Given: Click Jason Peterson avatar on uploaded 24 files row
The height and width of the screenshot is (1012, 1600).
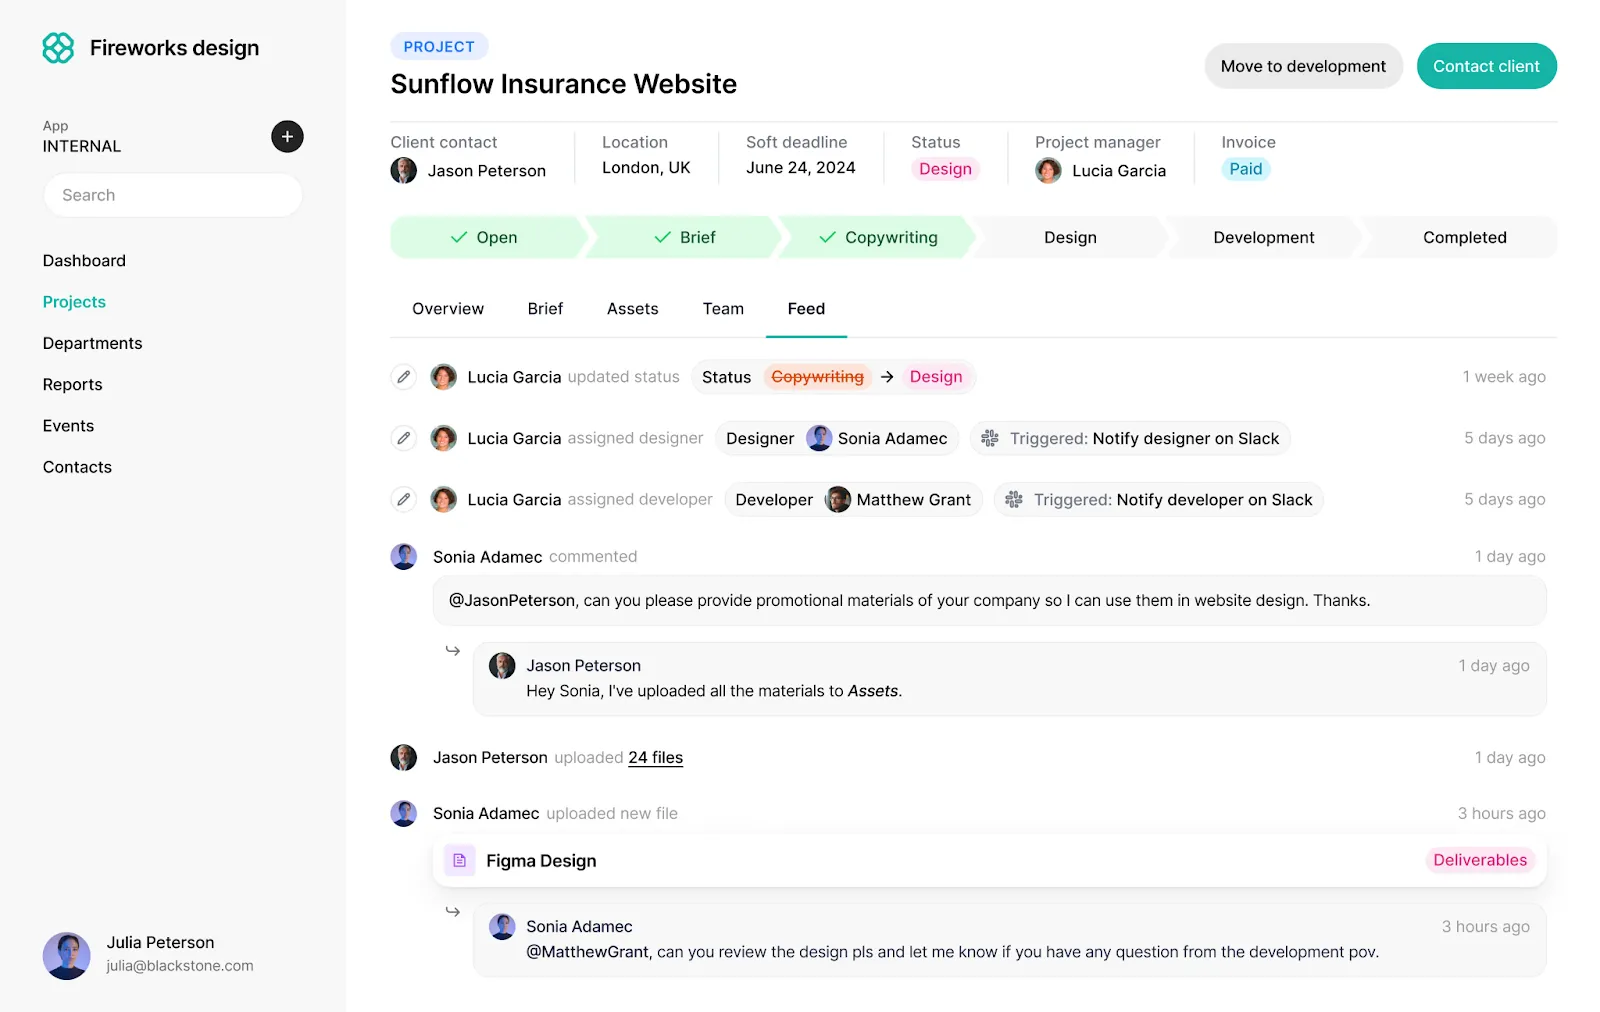Looking at the screenshot, I should point(404,758).
